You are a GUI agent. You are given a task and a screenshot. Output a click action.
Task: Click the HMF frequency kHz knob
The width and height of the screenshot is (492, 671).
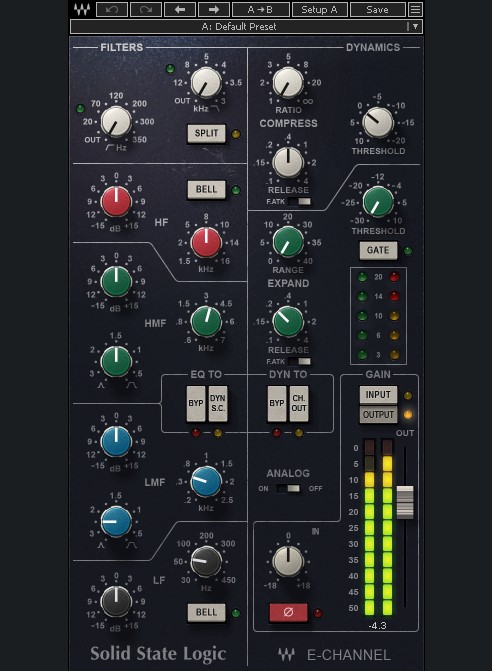click(x=206, y=322)
